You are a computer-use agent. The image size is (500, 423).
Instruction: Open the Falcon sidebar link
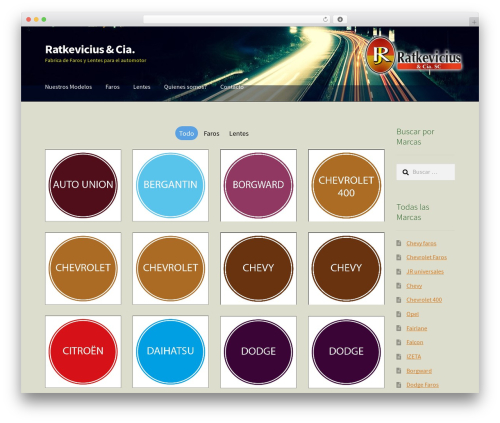point(415,342)
